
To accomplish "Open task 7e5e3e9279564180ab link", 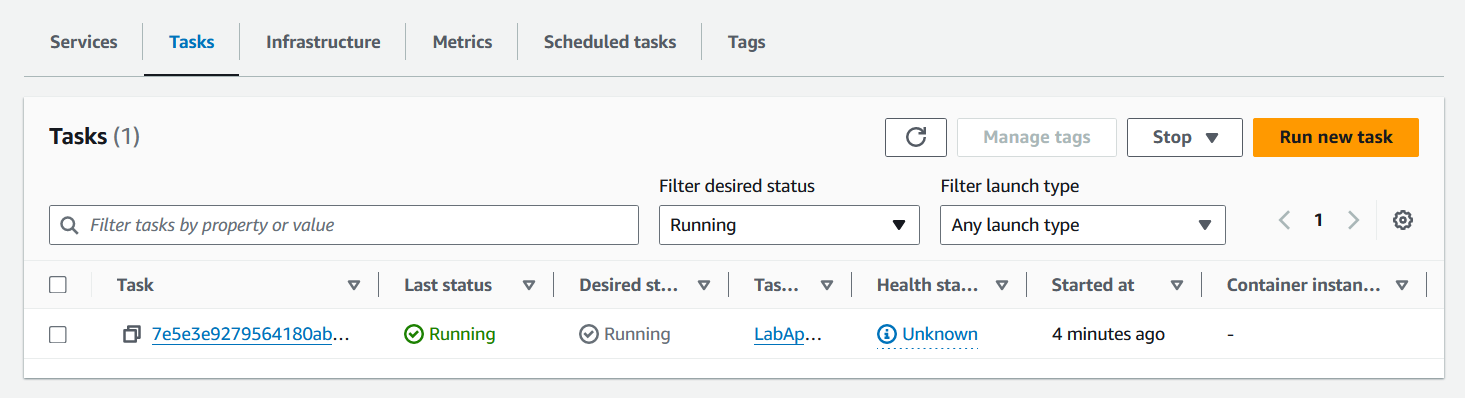I will click(251, 335).
